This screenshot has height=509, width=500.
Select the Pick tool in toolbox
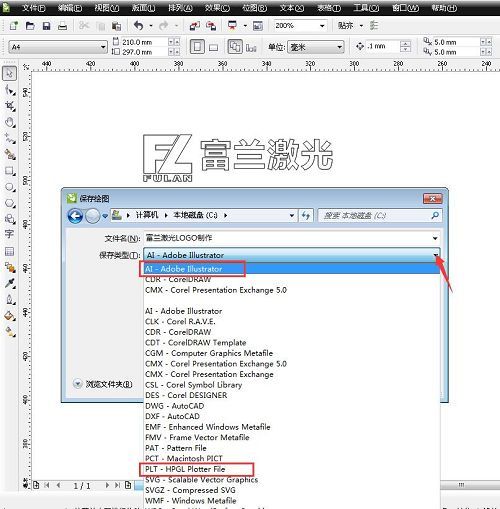(x=9, y=73)
